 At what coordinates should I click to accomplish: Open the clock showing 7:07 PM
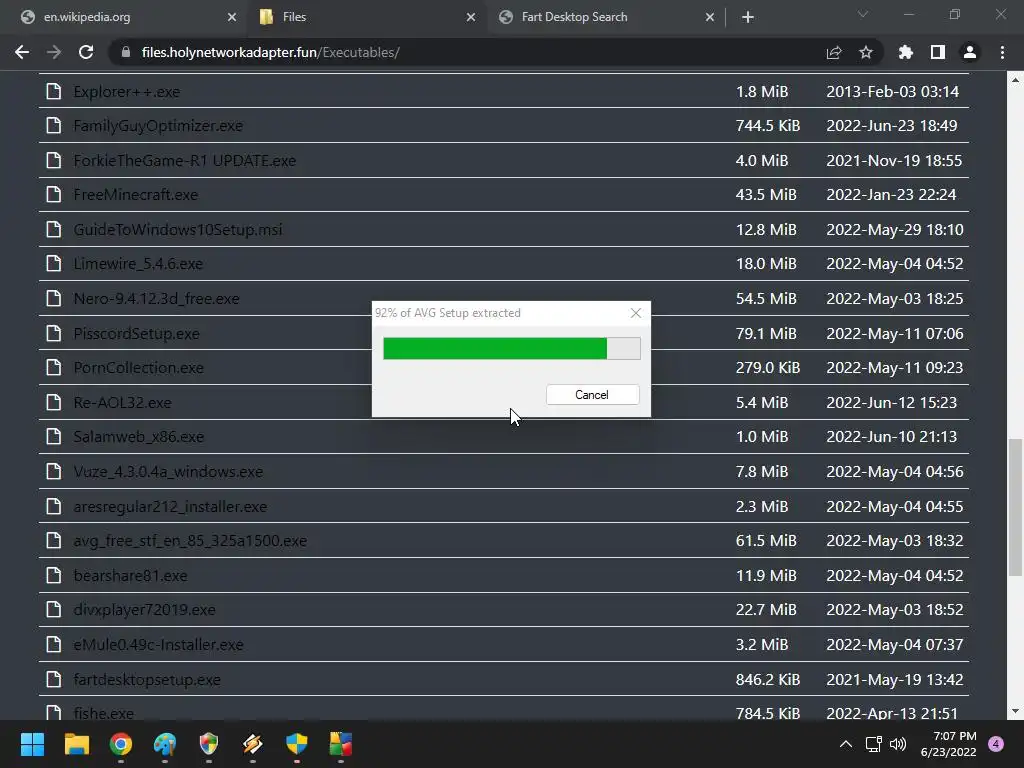click(x=948, y=744)
